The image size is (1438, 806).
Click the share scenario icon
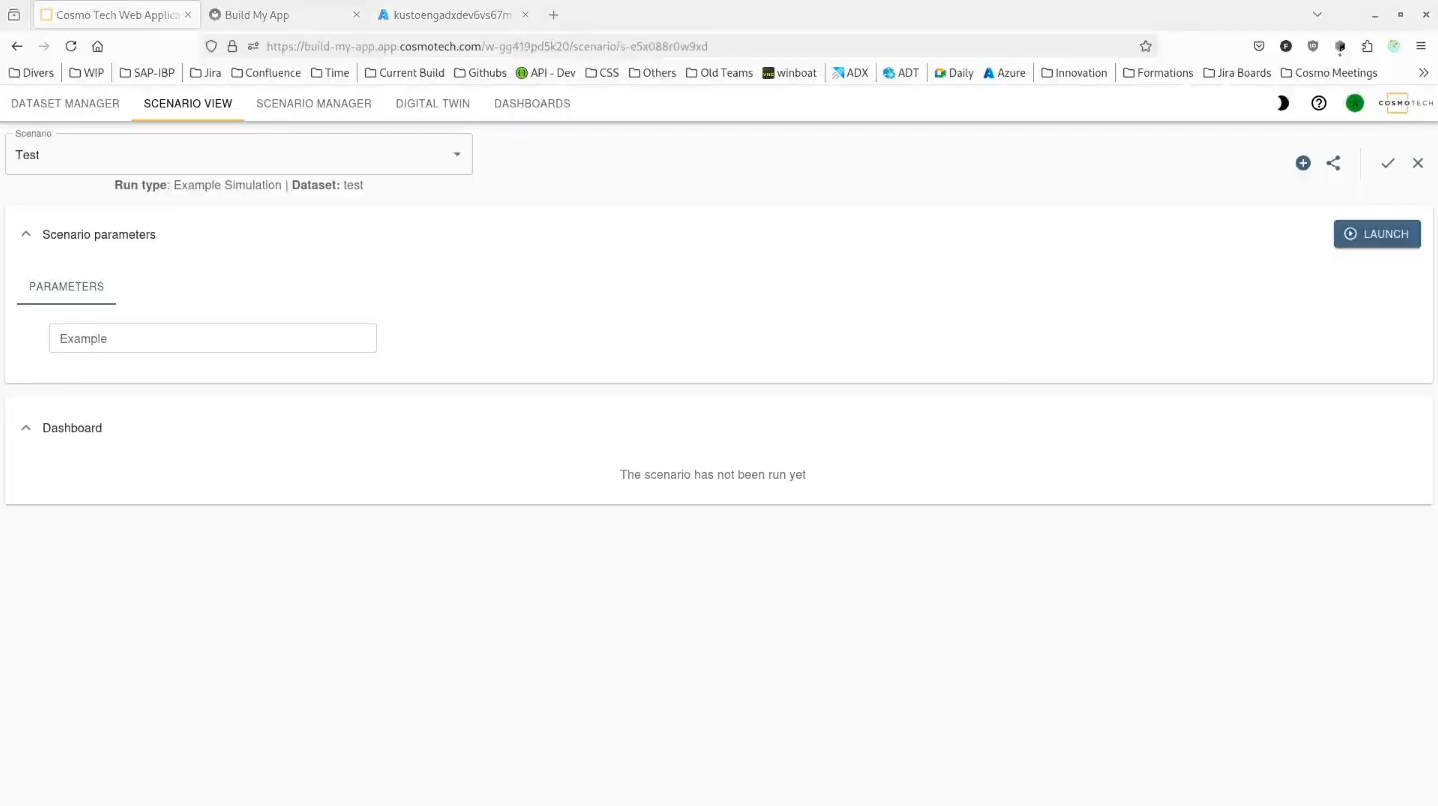tap(1333, 163)
